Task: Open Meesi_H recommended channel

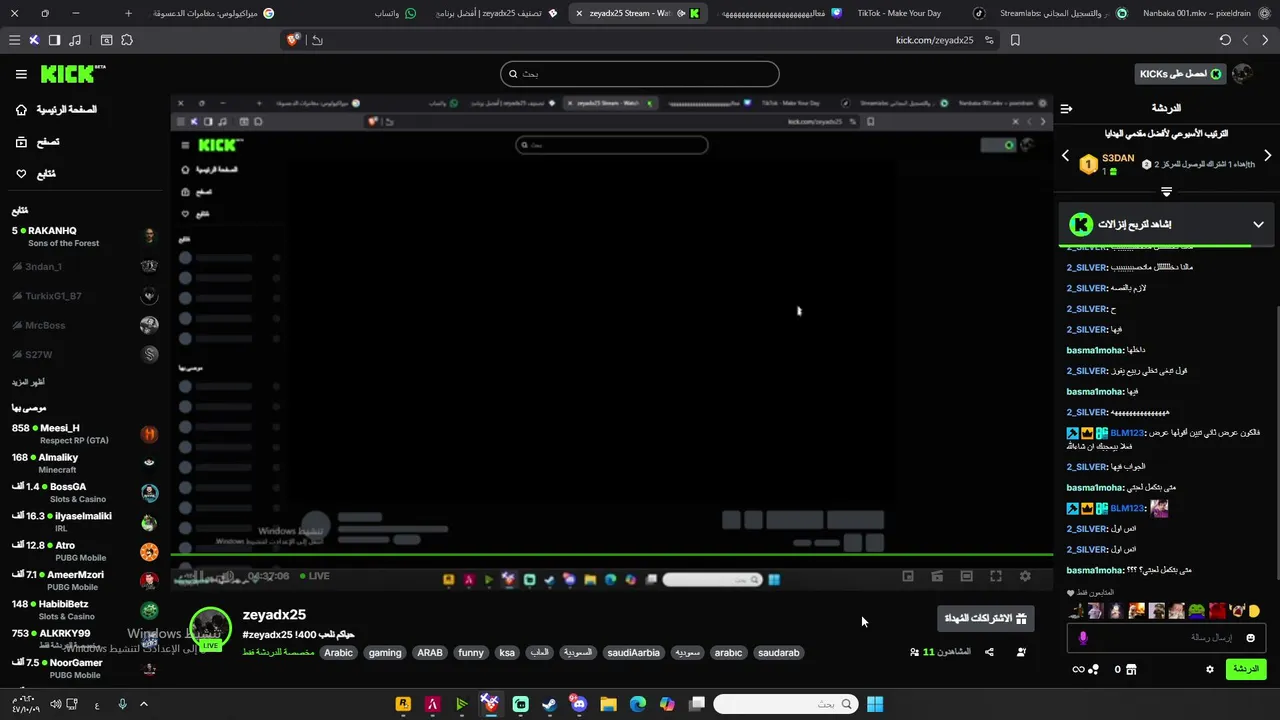Action: pyautogui.click(x=84, y=433)
